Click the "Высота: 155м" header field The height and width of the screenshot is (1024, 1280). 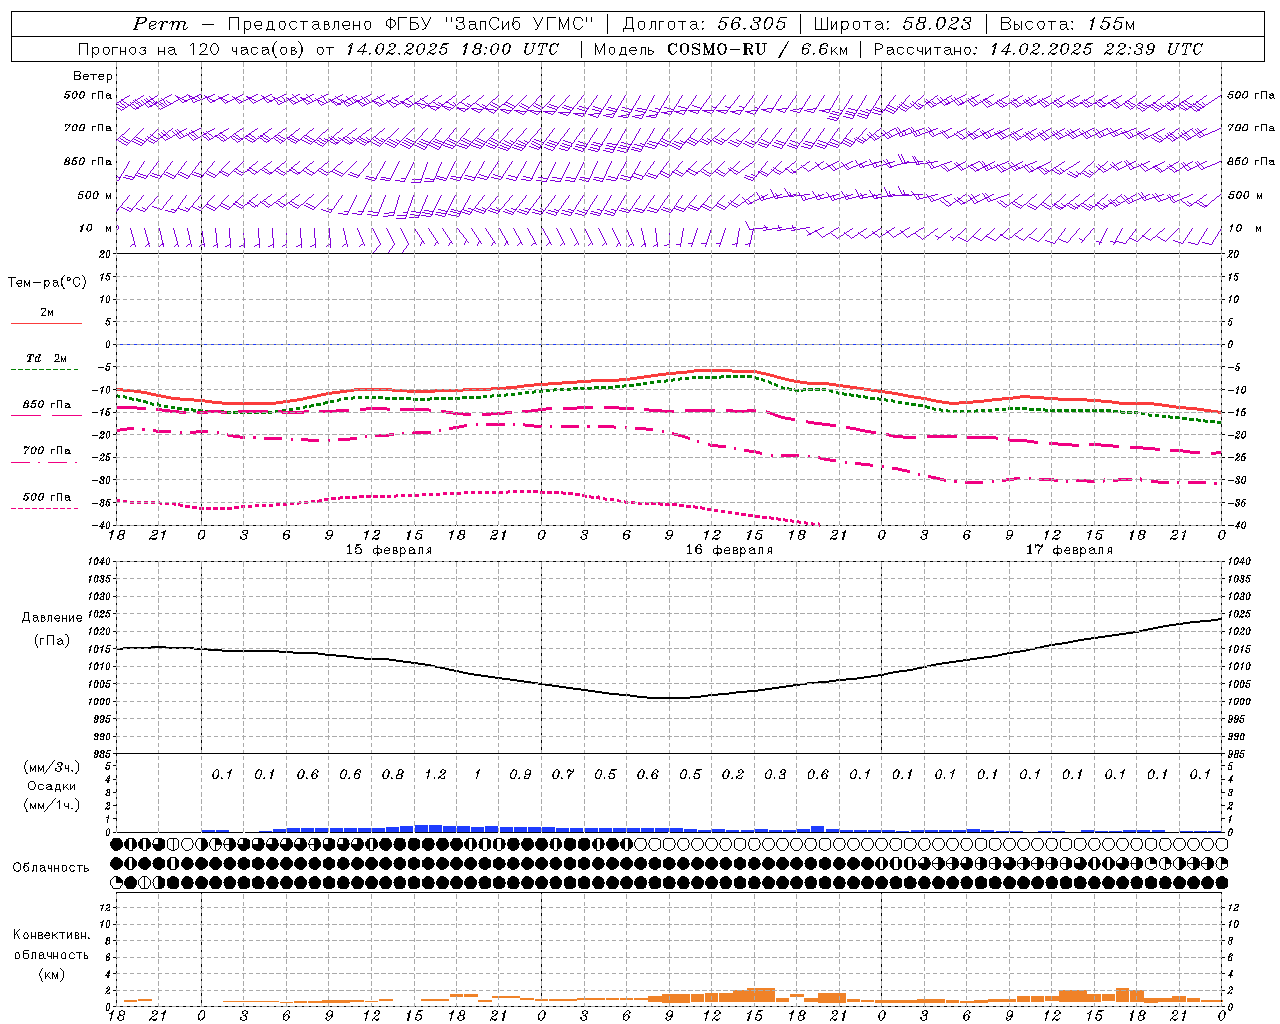(1067, 24)
